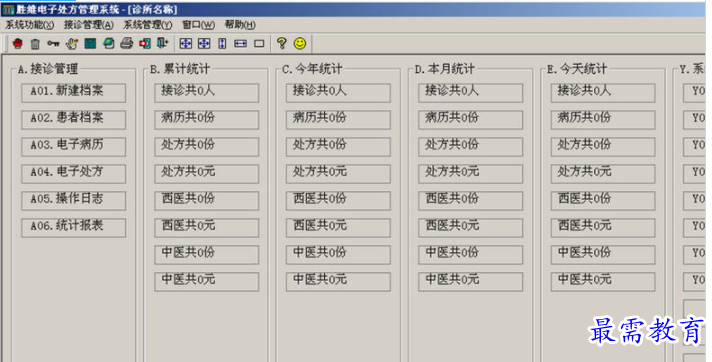
Task: Click the yellow smiley face toolbar icon
Action: 300,44
